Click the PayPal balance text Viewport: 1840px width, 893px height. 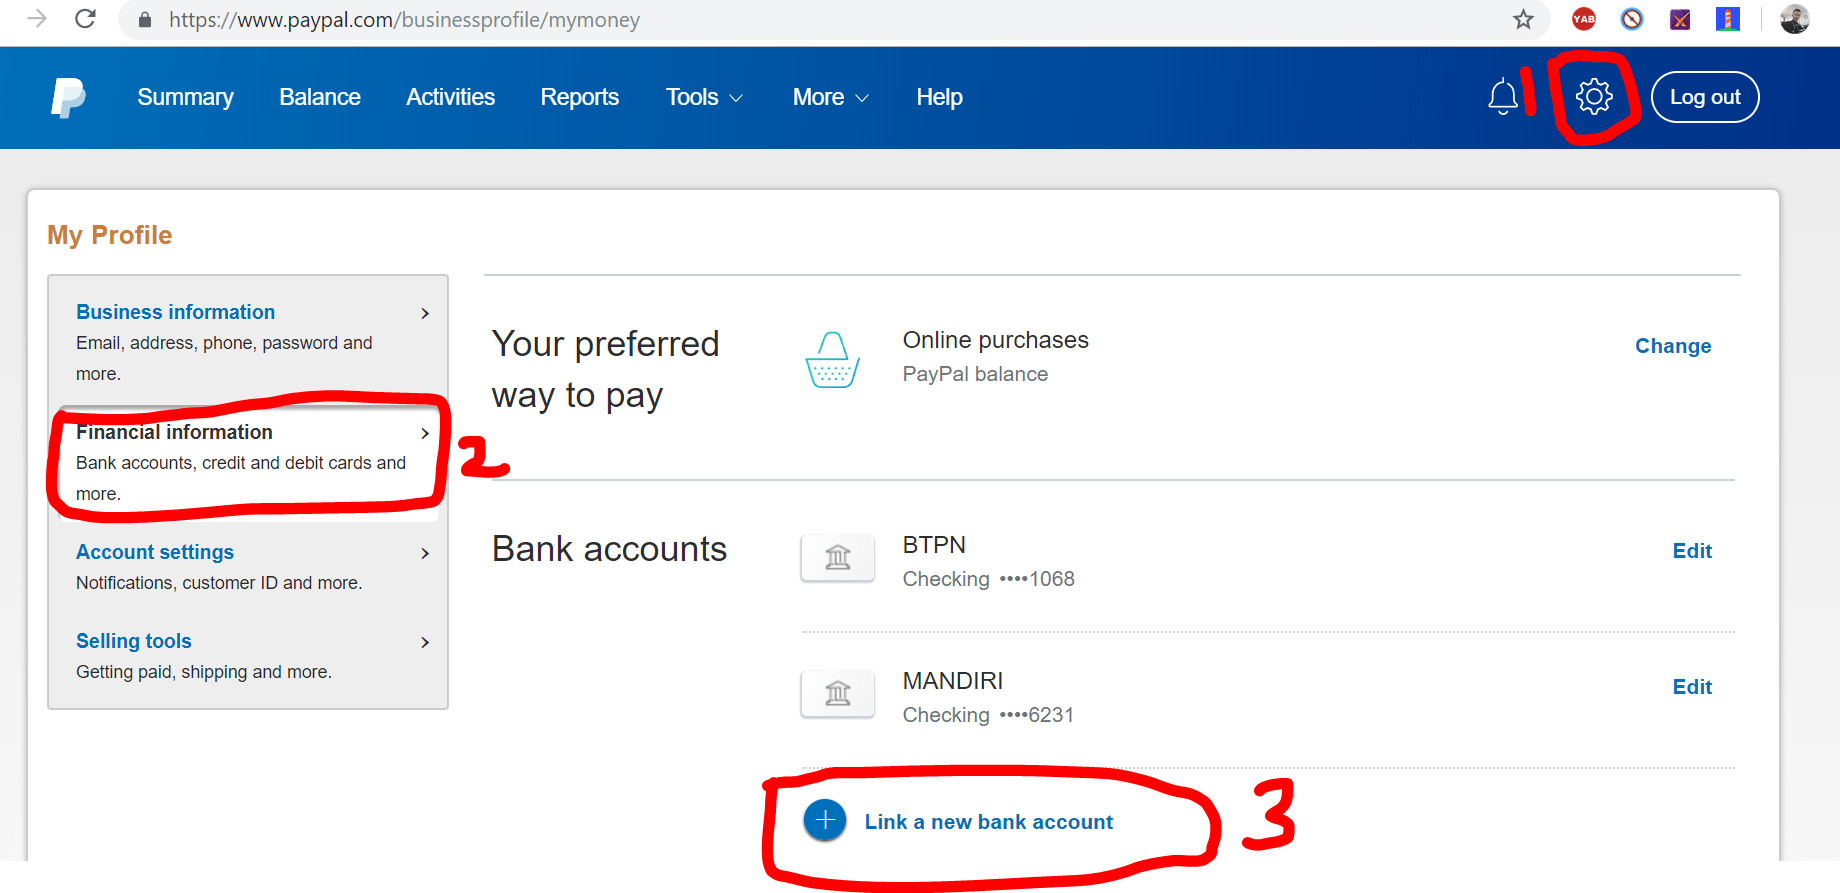[x=975, y=374]
